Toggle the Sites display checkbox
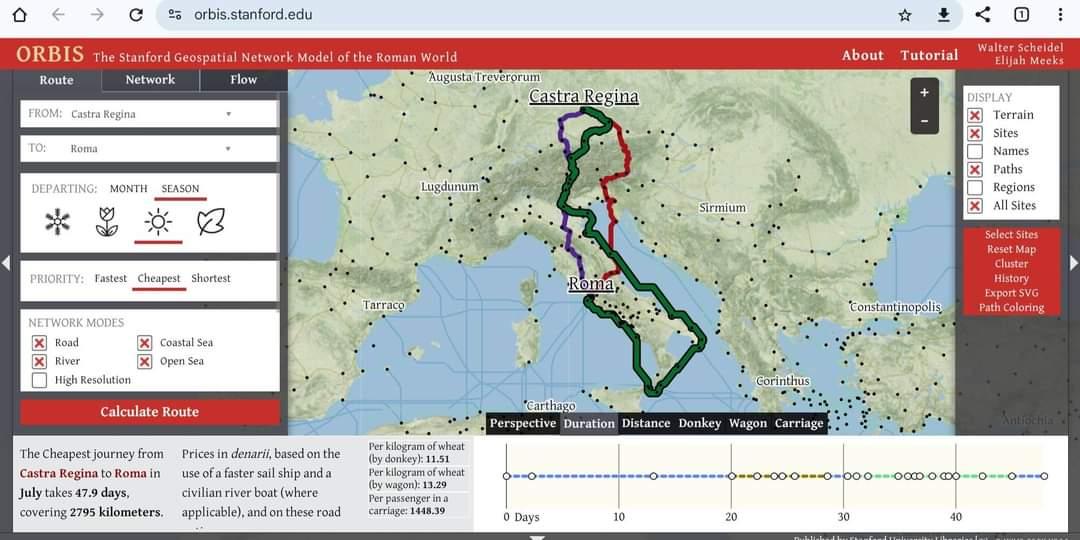Screen dimensions: 1080x540 (x=975, y=134)
